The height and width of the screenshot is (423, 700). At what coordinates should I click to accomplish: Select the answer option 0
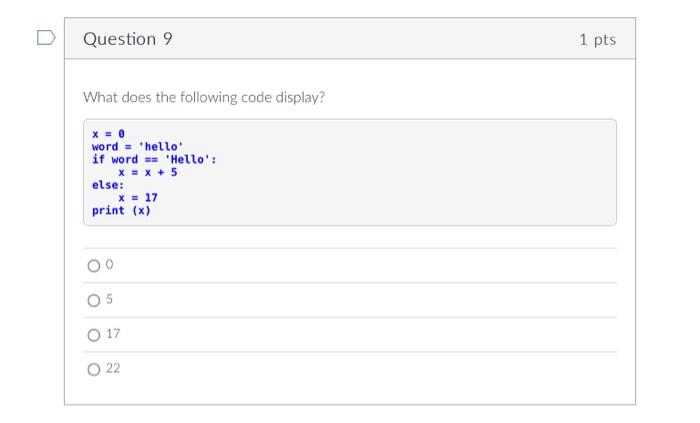[x=94, y=266]
